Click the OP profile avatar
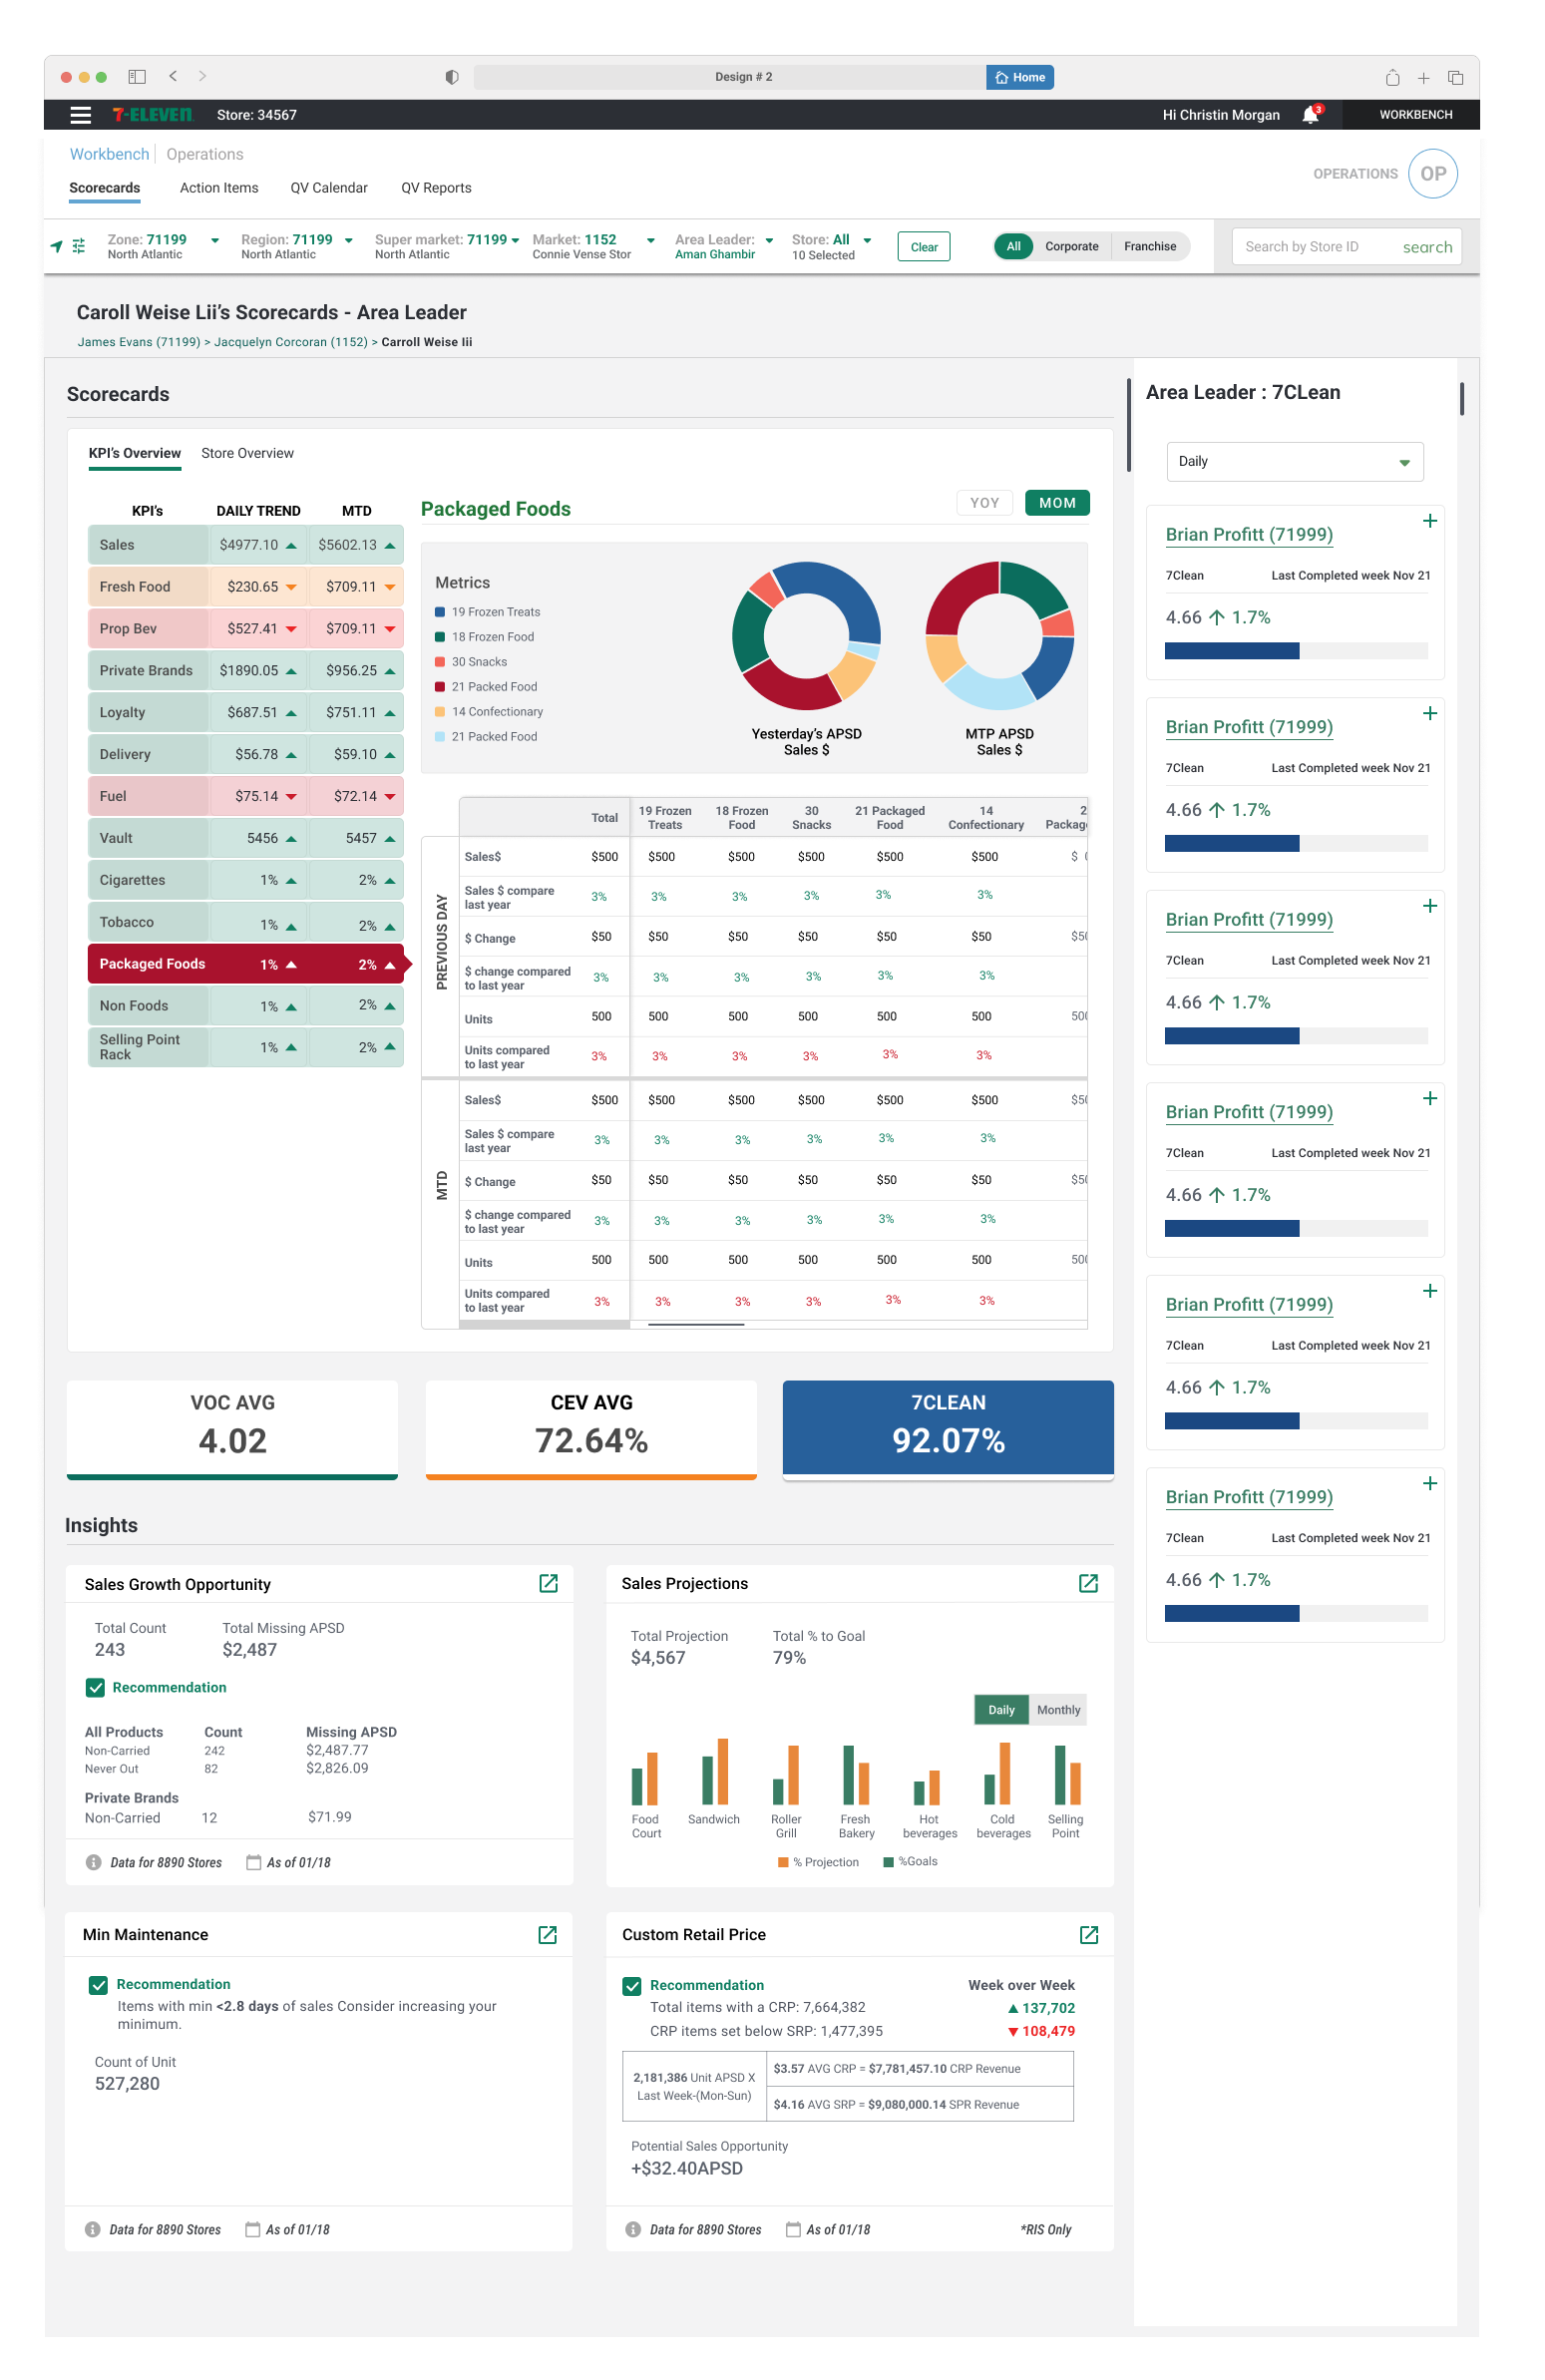Screen dimensions: 1545x2380 pos(1432,173)
